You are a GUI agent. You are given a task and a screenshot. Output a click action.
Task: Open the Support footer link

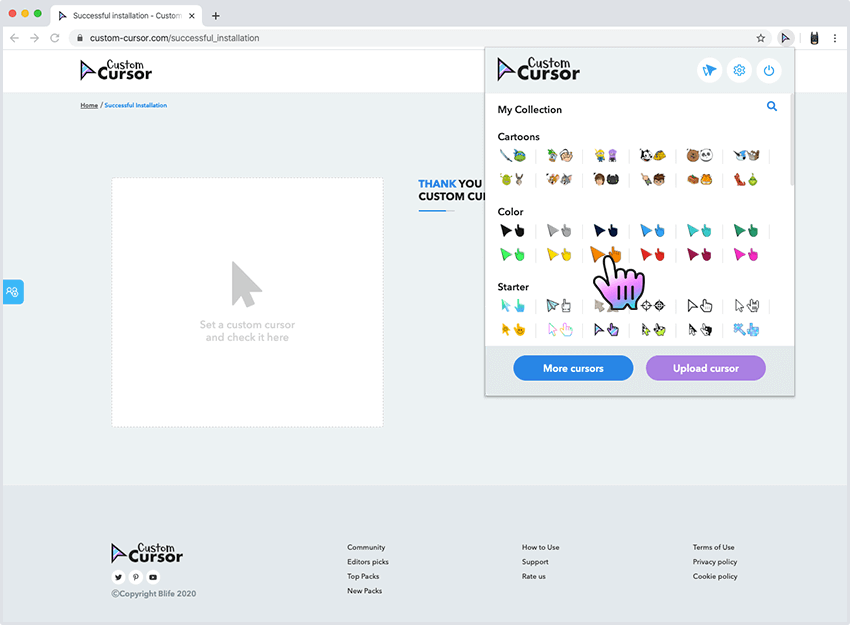(535, 562)
